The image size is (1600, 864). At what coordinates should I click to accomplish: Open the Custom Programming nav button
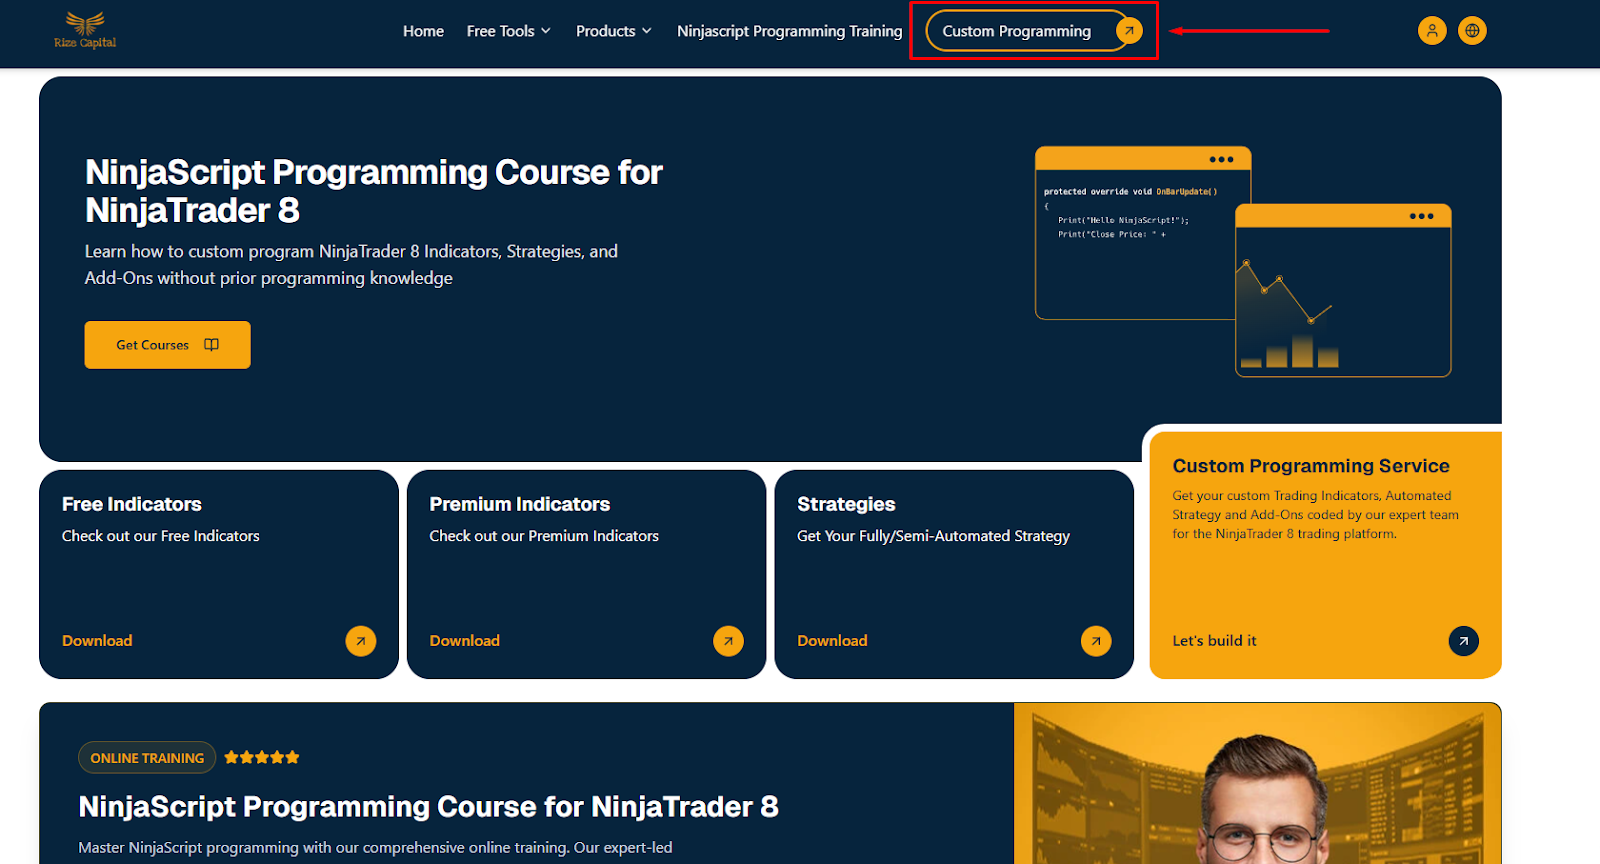coord(1034,31)
